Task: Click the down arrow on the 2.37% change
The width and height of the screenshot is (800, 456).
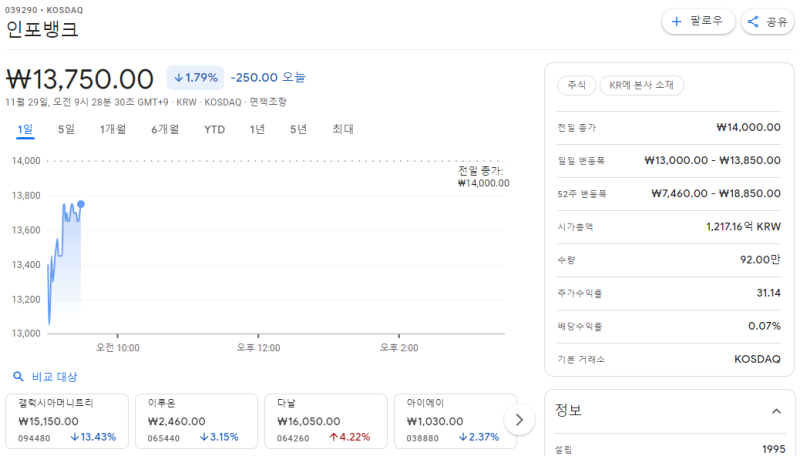Action: (463, 437)
